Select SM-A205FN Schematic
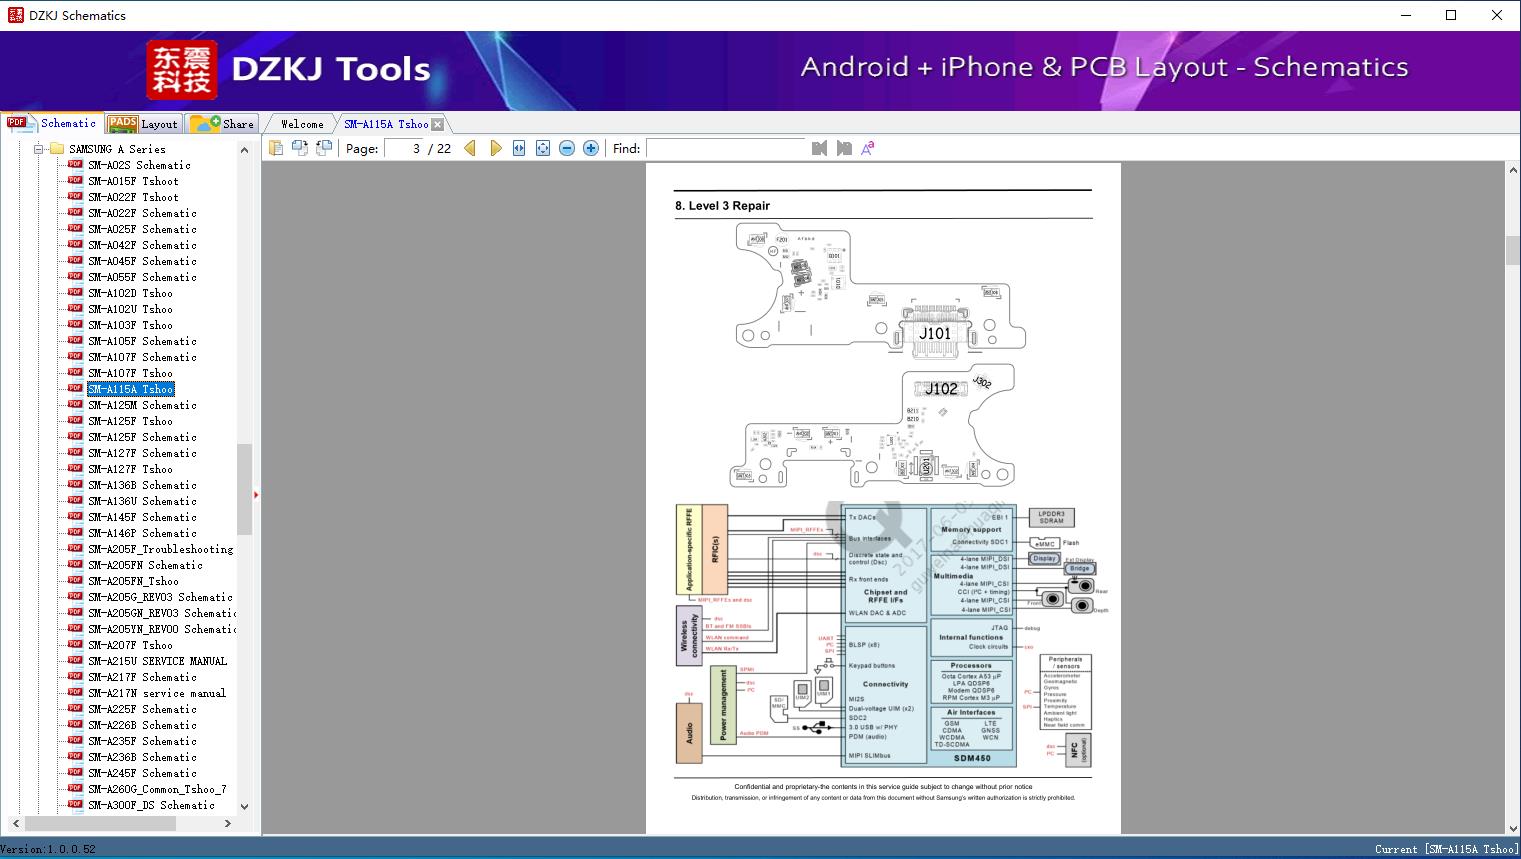1521x859 pixels. [145, 565]
